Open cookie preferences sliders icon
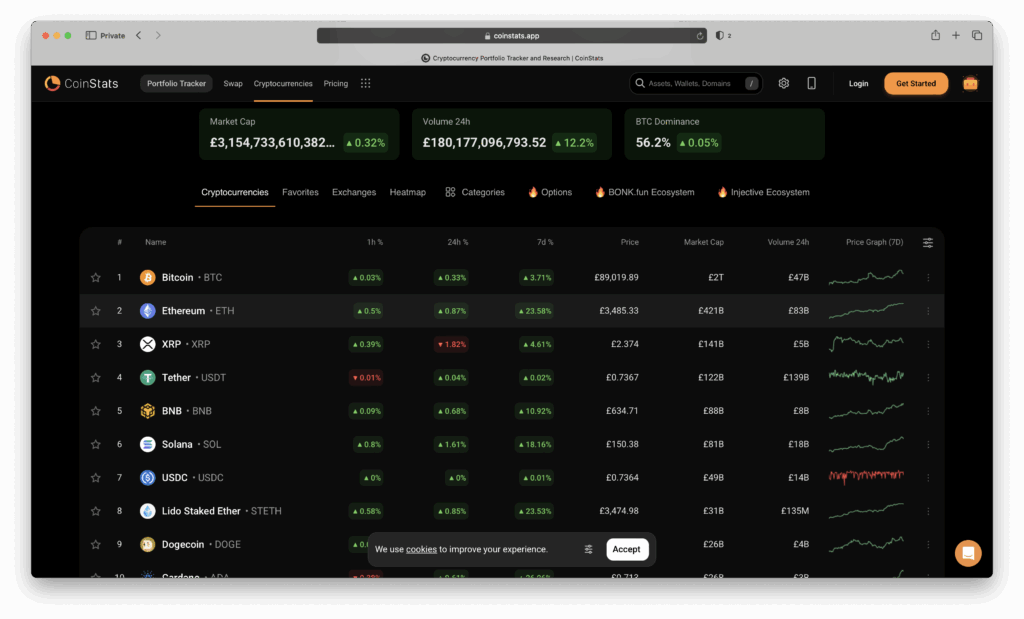 click(589, 549)
